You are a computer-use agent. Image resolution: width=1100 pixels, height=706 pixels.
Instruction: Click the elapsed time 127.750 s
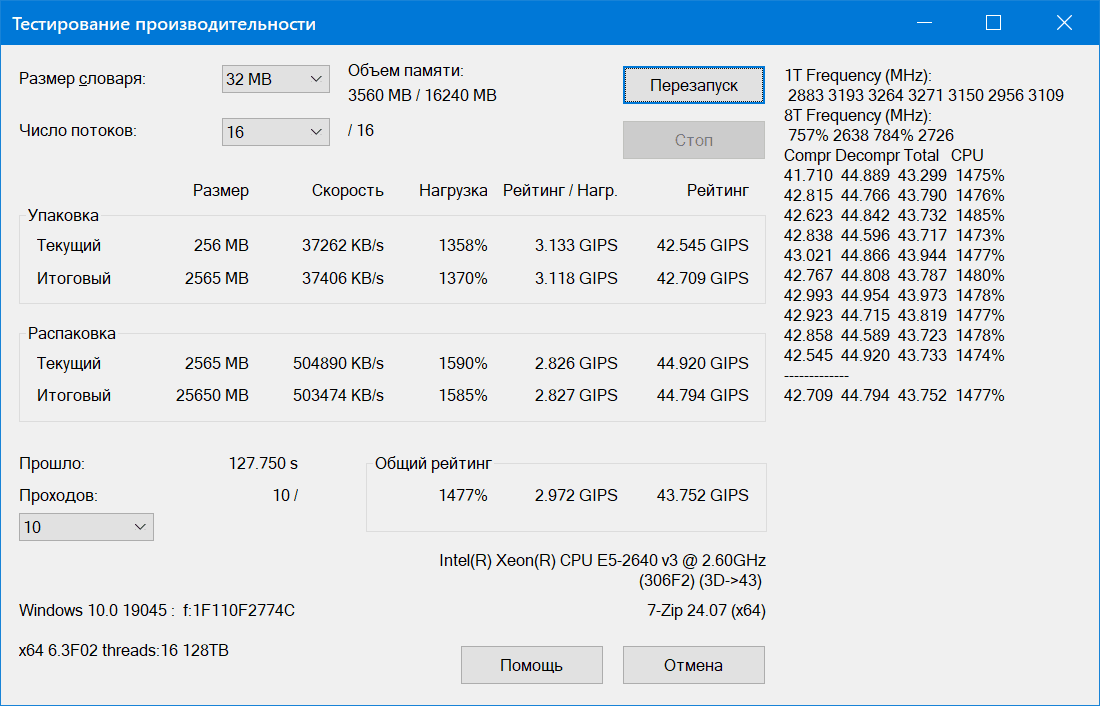pos(263,464)
